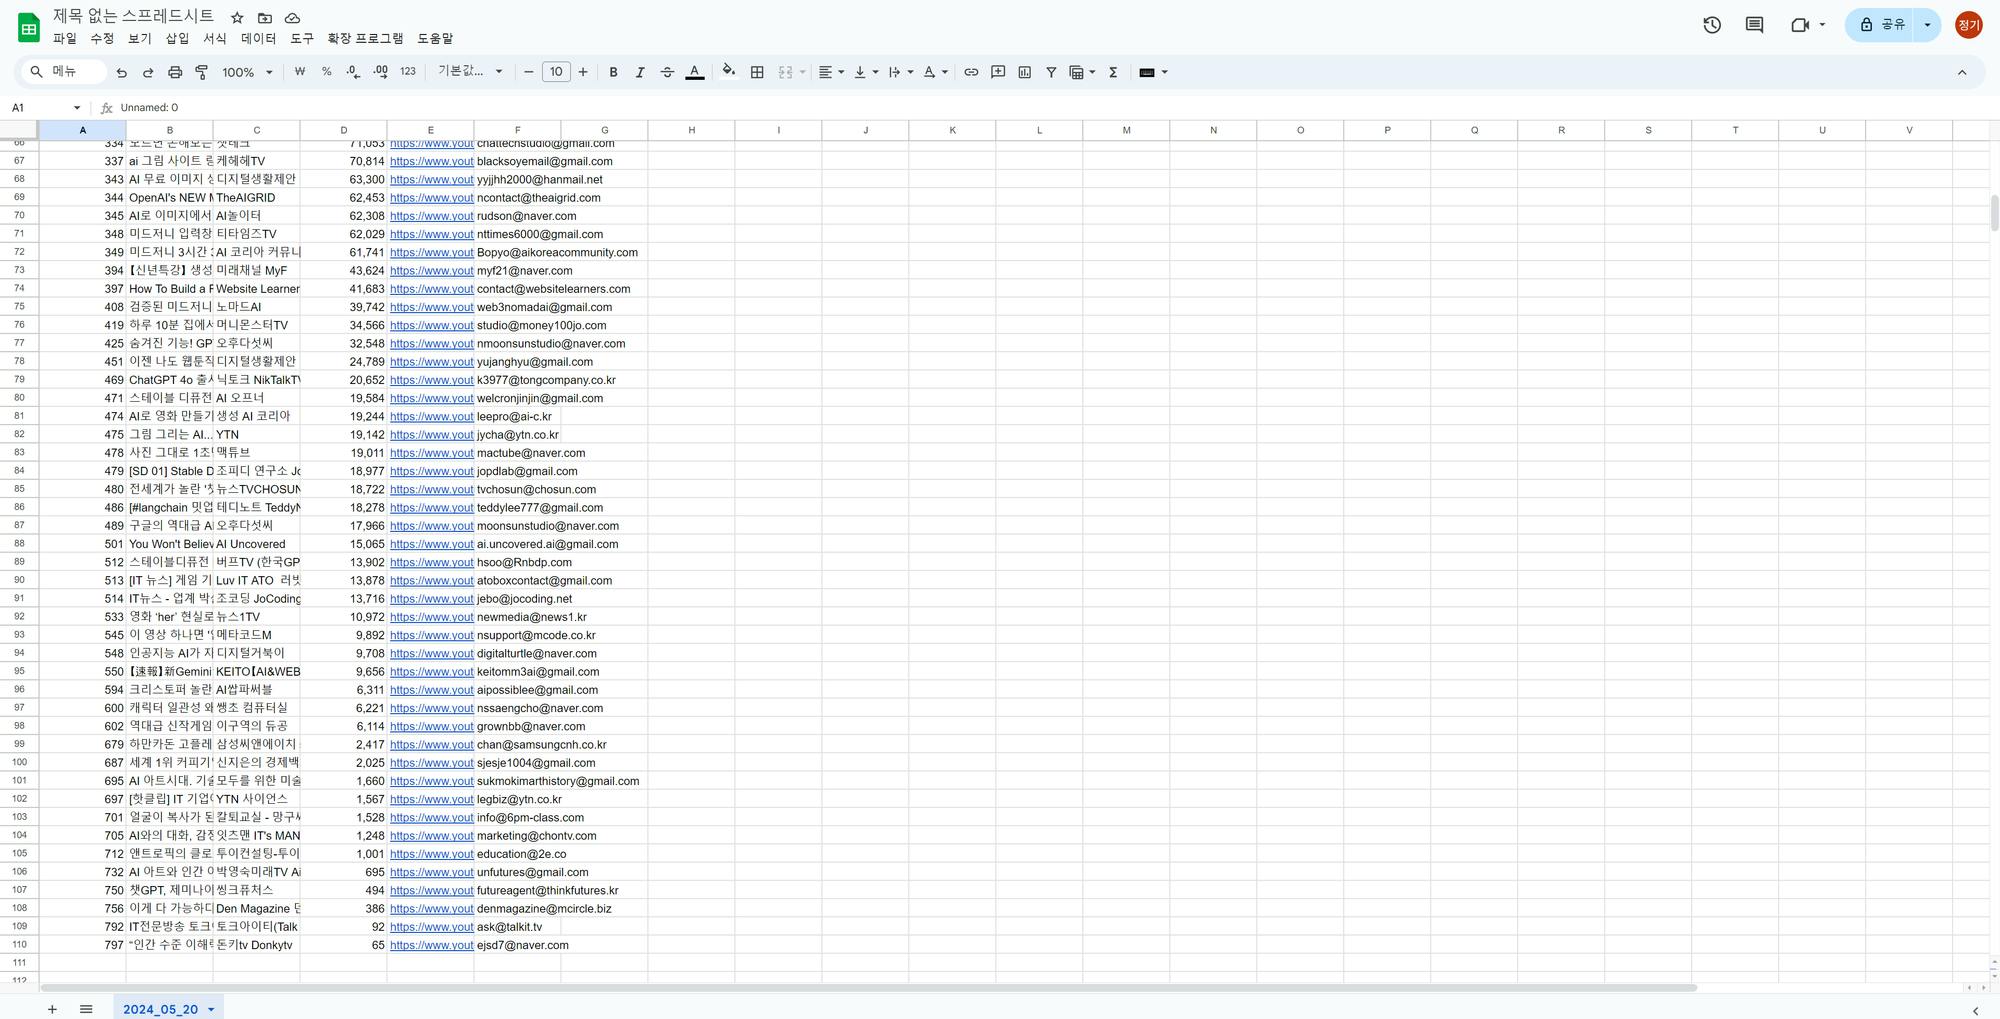Viewport: 2000px width, 1019px height.
Task: Choose the text color tool
Action: coord(694,72)
